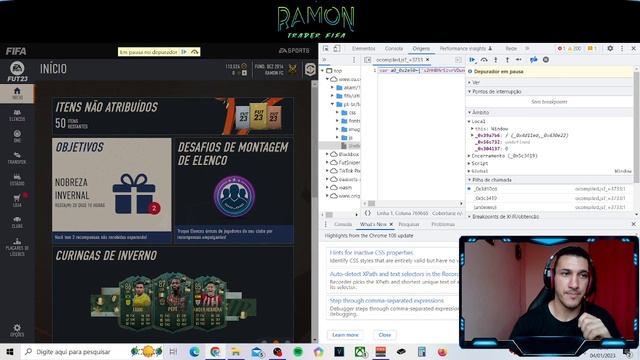Click the debugger sidebar vertical scrollbar
This screenshot has width=640, height=360.
pyautogui.click(x=636, y=127)
